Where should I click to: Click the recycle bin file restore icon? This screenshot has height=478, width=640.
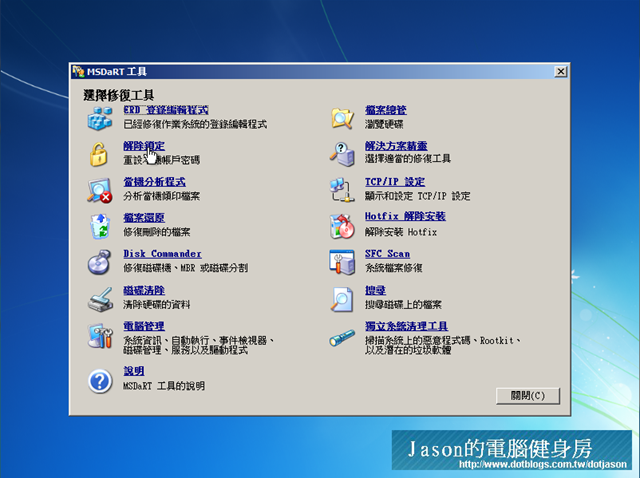(100, 226)
